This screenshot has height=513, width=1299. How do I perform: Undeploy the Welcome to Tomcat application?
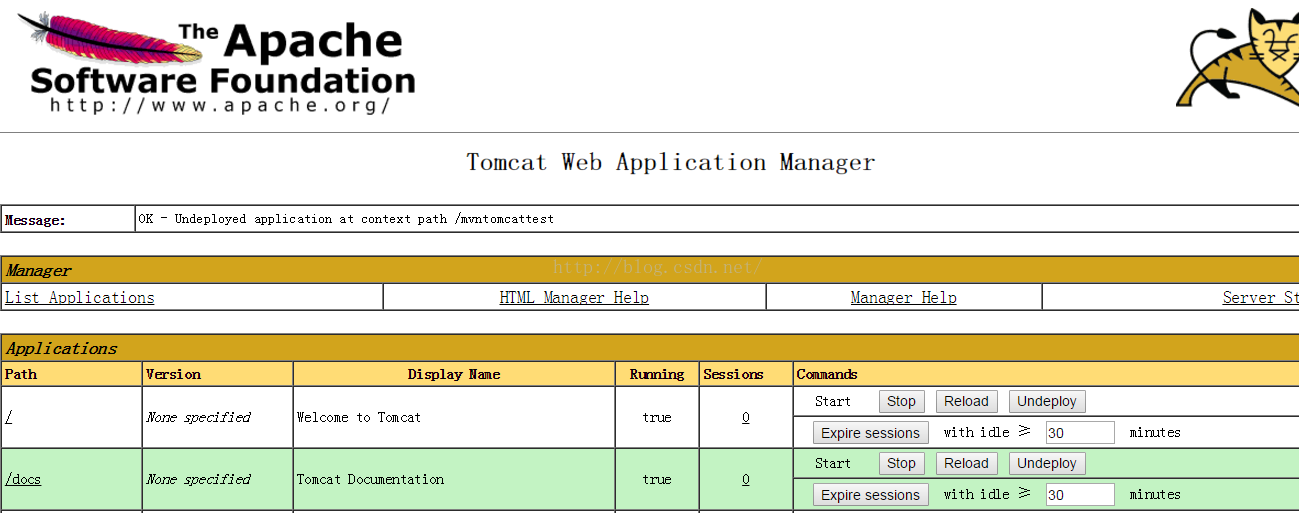[1047, 401]
